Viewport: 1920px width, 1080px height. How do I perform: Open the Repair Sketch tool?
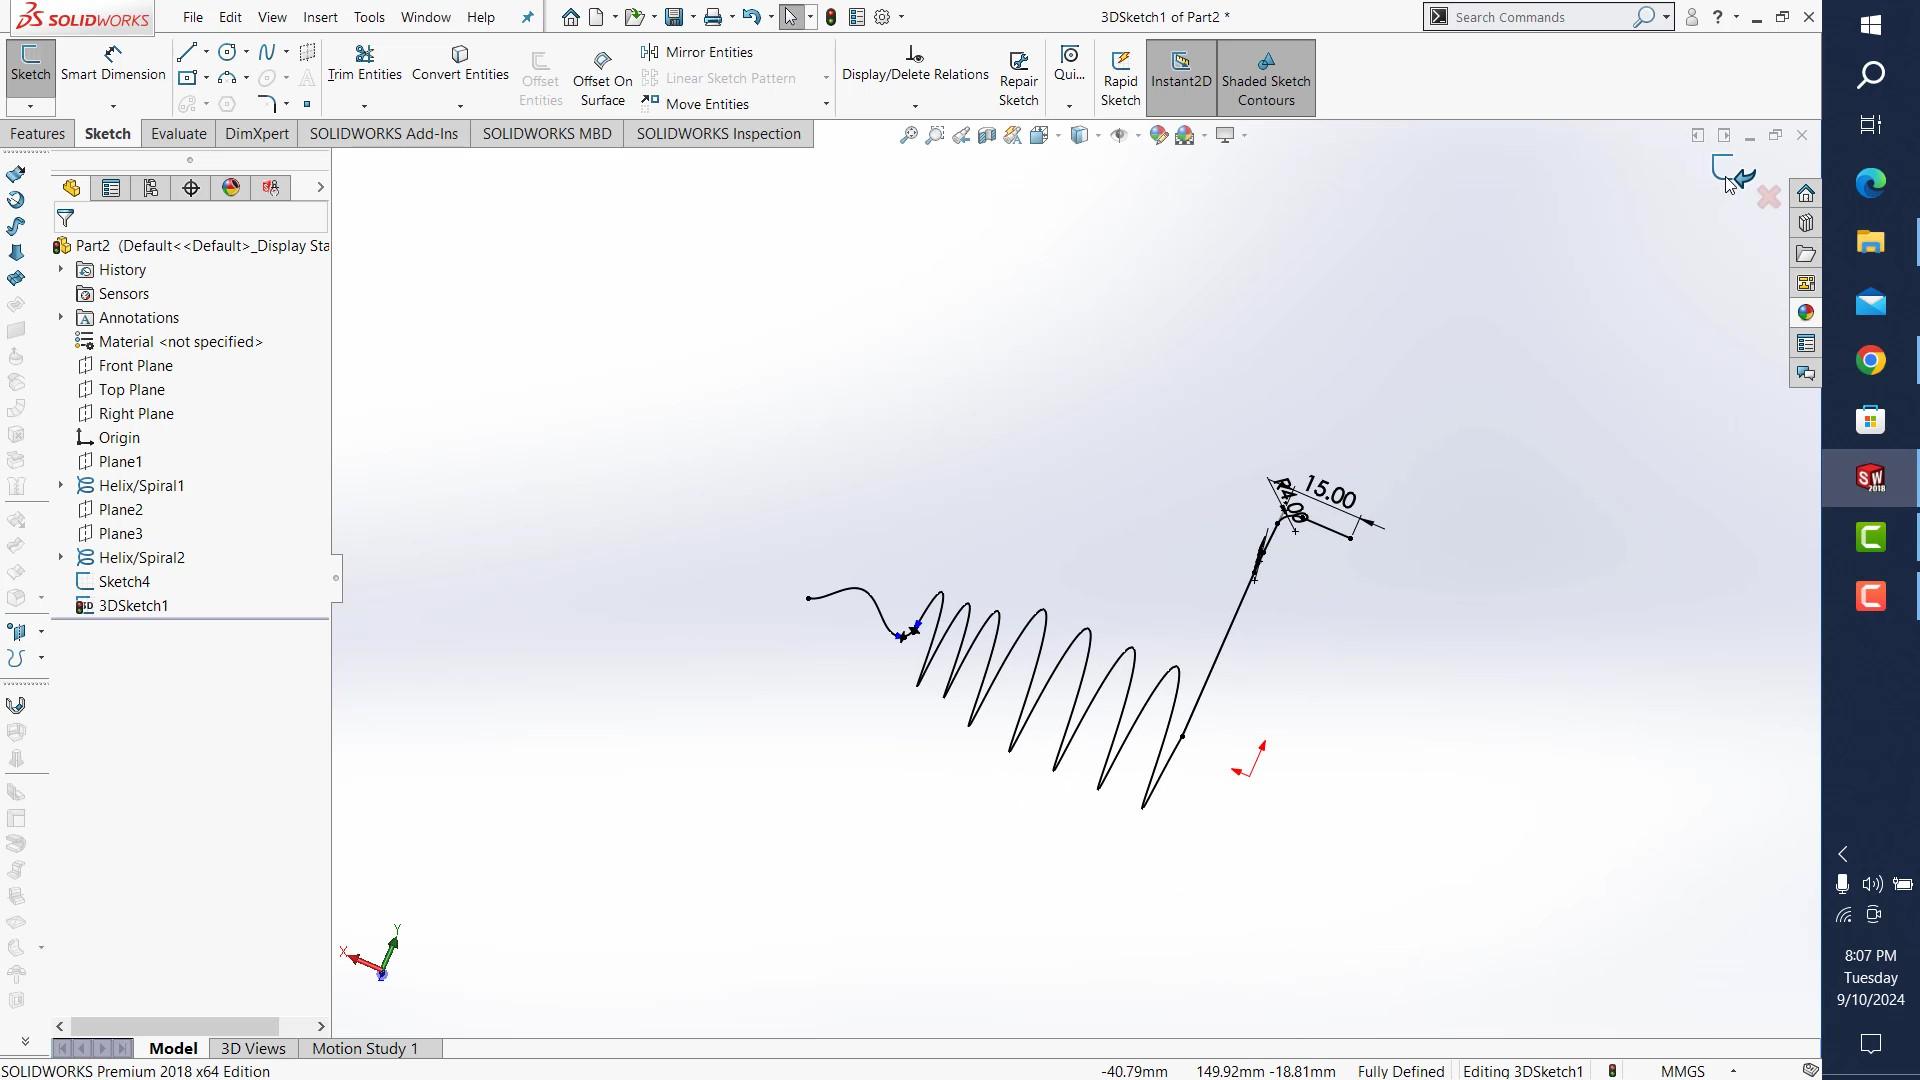(x=1018, y=78)
